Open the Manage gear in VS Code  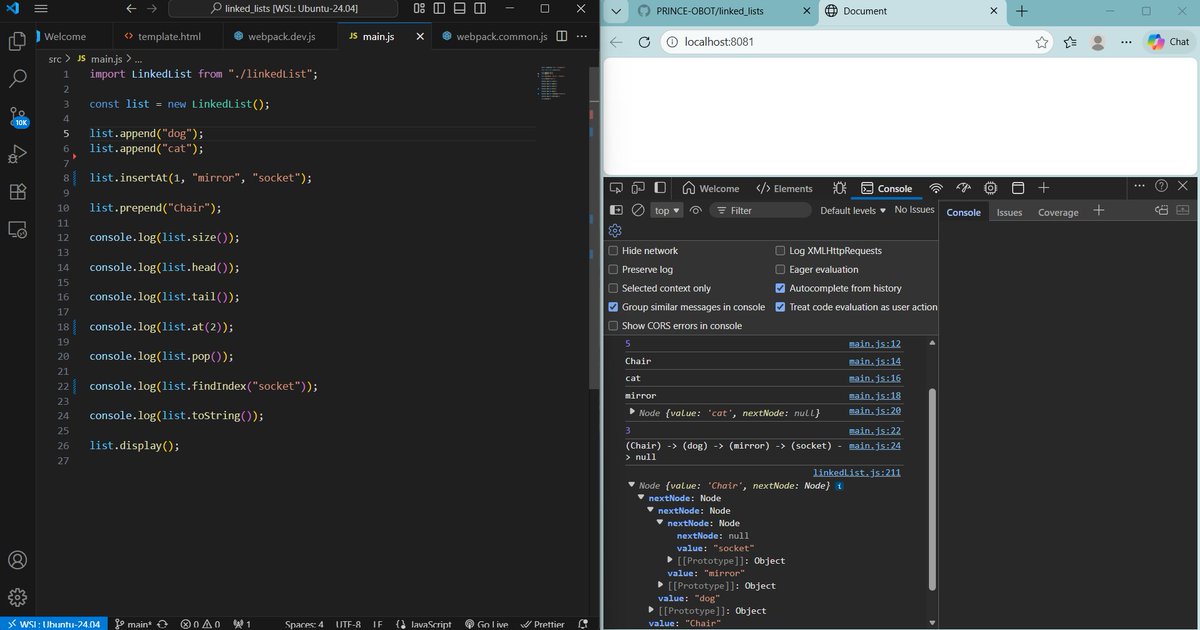(x=17, y=597)
